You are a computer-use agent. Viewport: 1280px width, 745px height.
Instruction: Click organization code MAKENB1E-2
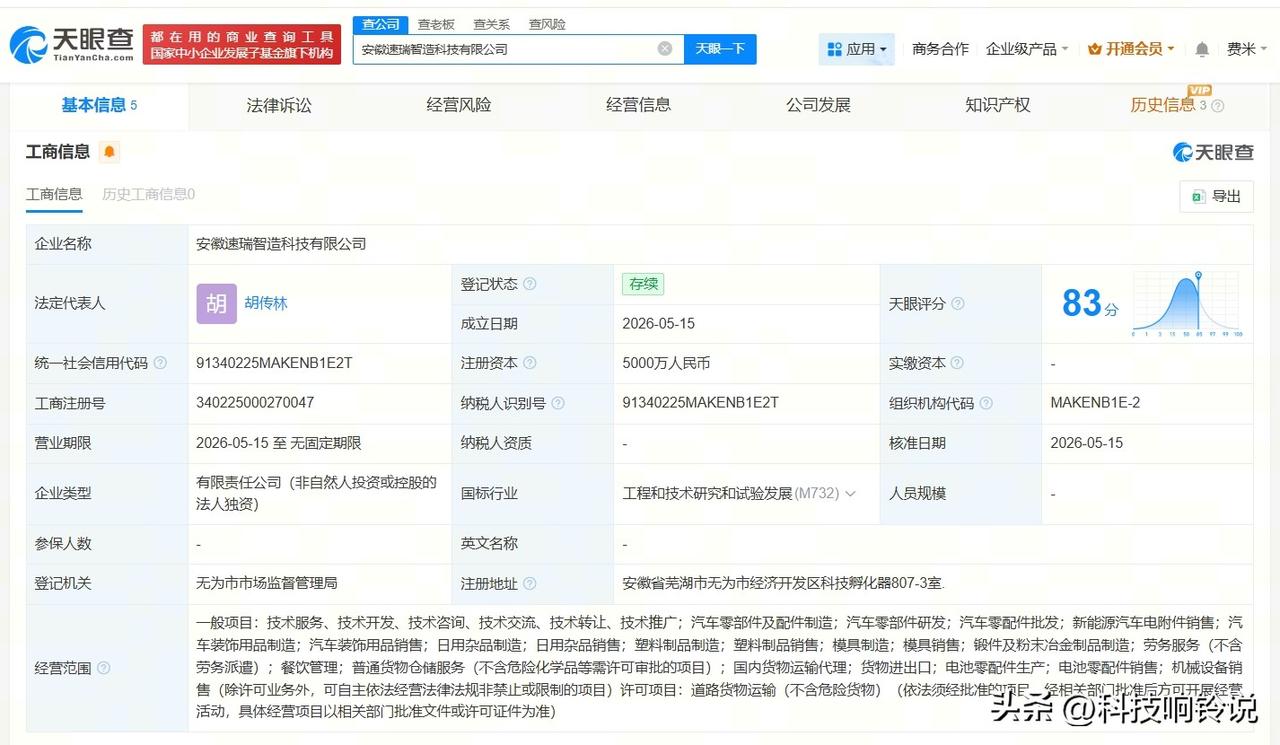[x=1095, y=403]
